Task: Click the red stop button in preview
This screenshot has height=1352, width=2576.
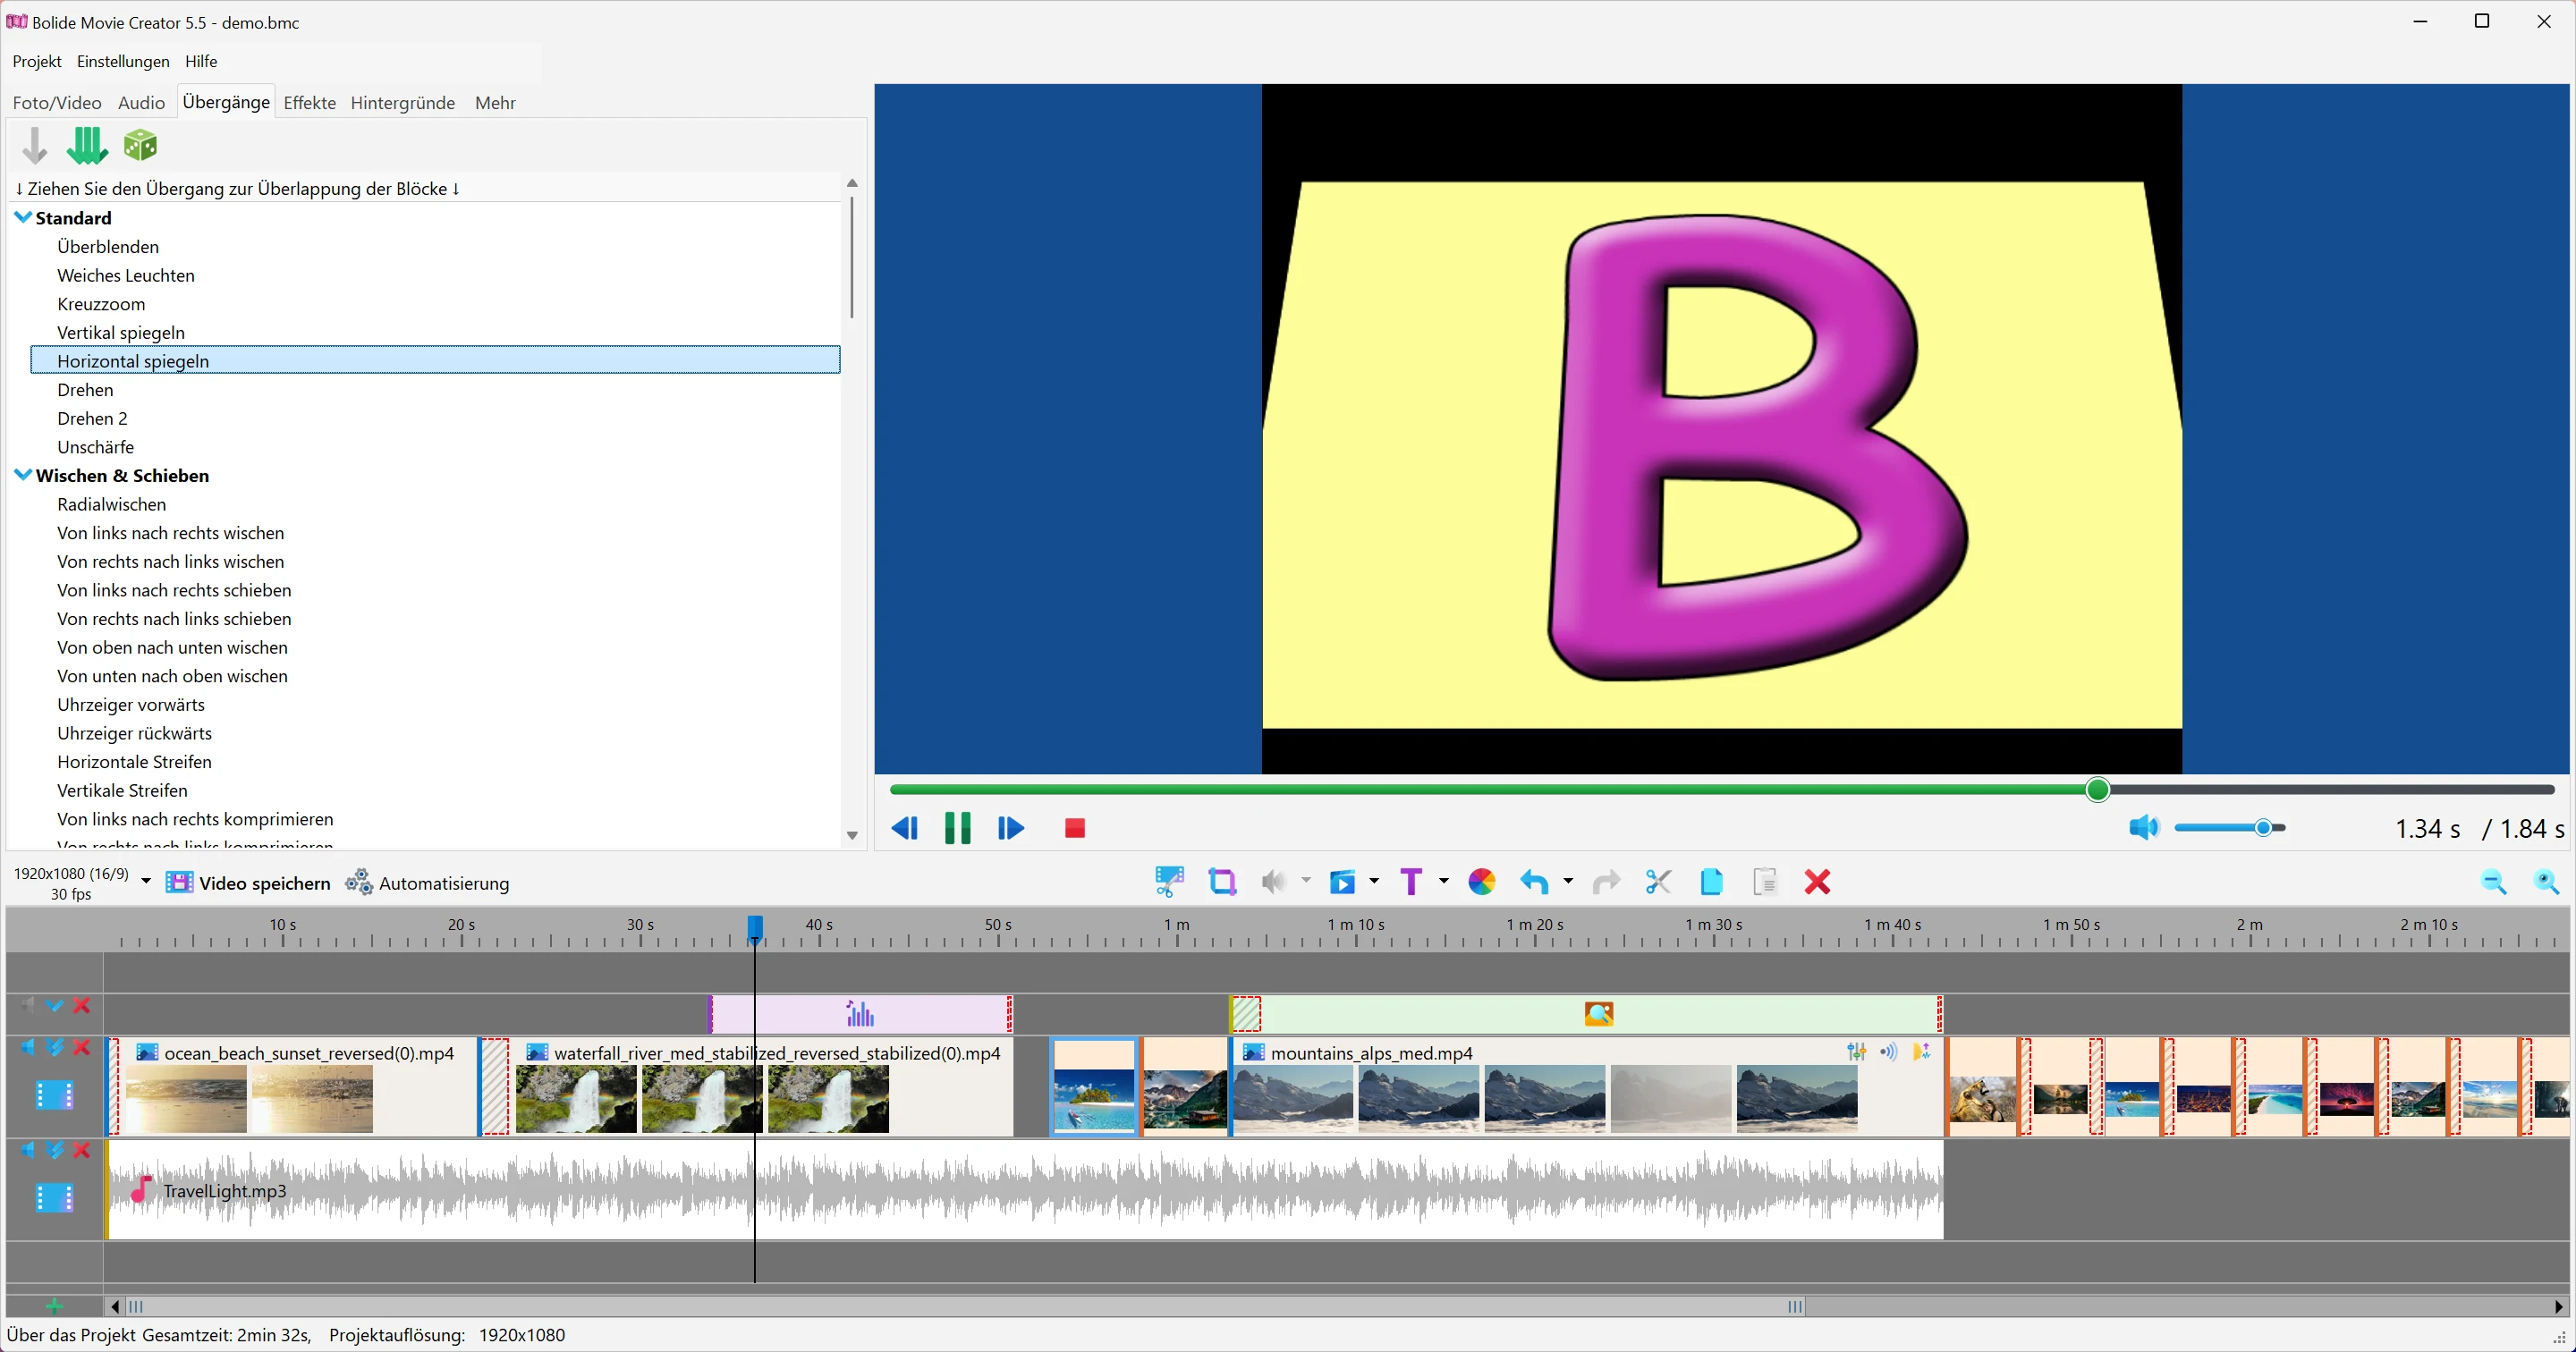Action: point(1075,828)
